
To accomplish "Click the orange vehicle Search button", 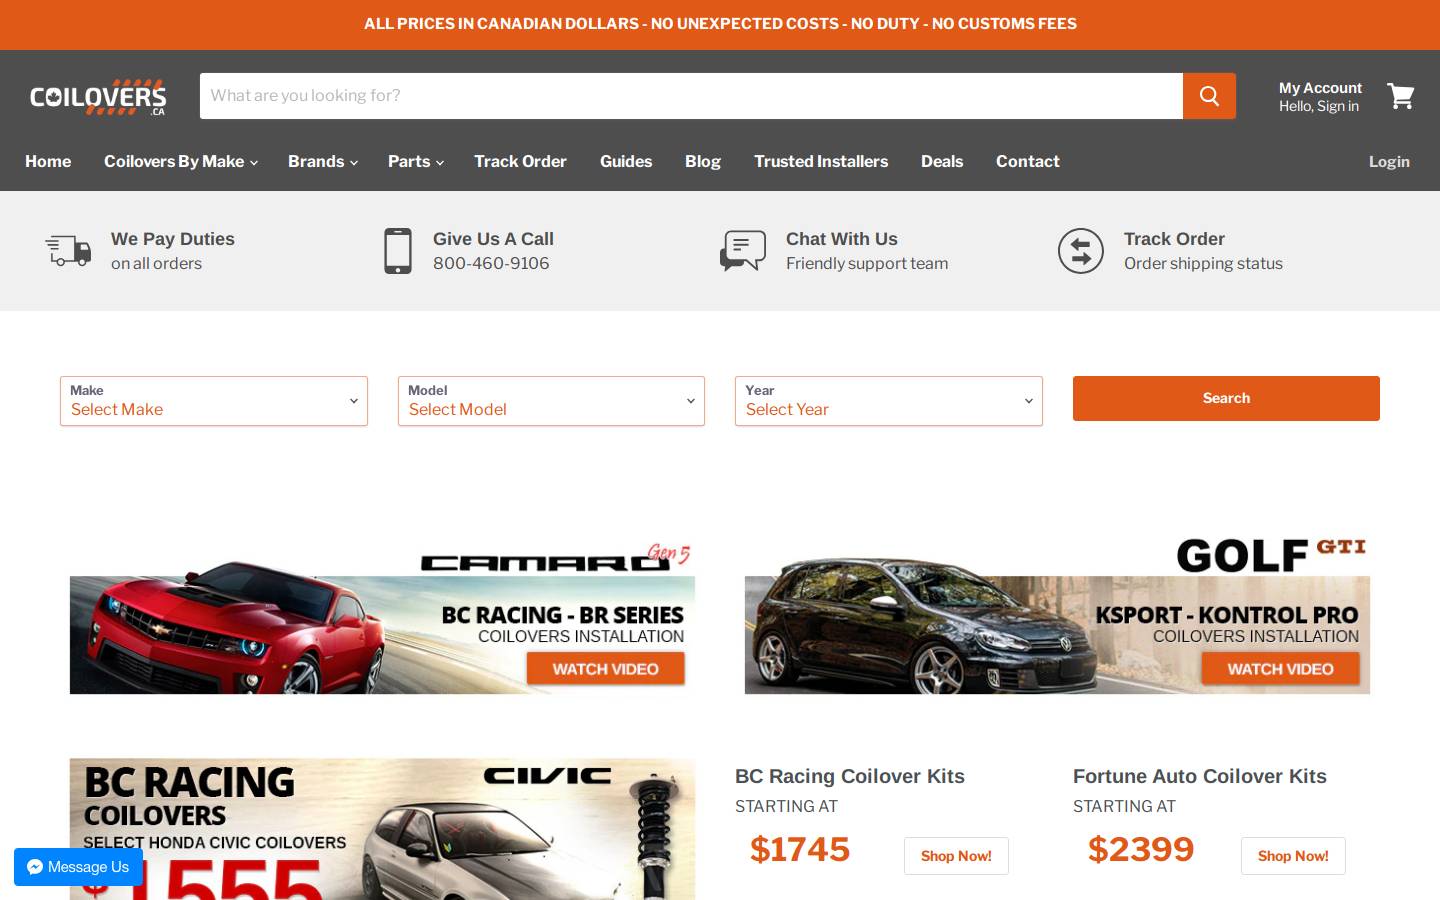I will click(x=1226, y=398).
